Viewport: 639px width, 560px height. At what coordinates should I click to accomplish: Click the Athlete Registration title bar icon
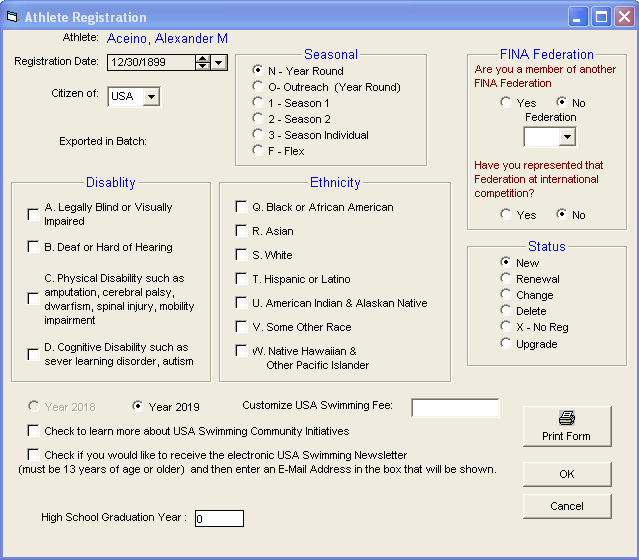pyautogui.click(x=11, y=17)
